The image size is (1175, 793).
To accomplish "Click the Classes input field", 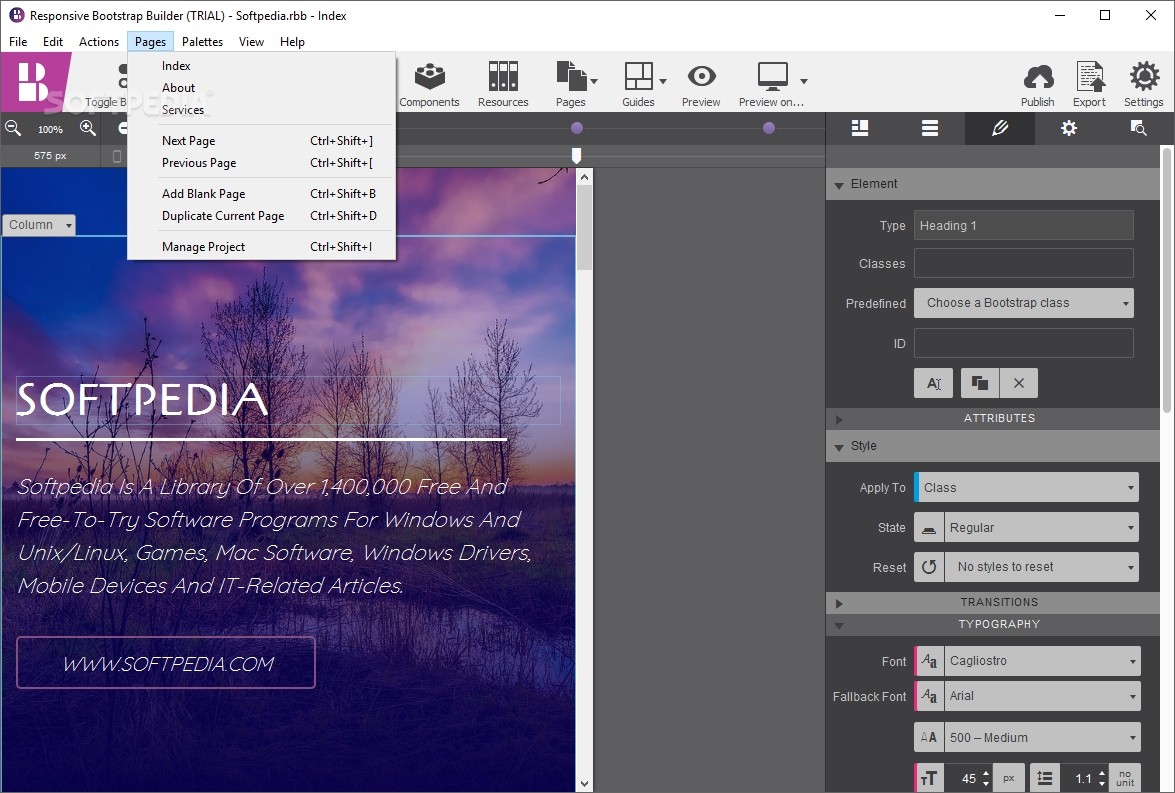I will pyautogui.click(x=1024, y=264).
